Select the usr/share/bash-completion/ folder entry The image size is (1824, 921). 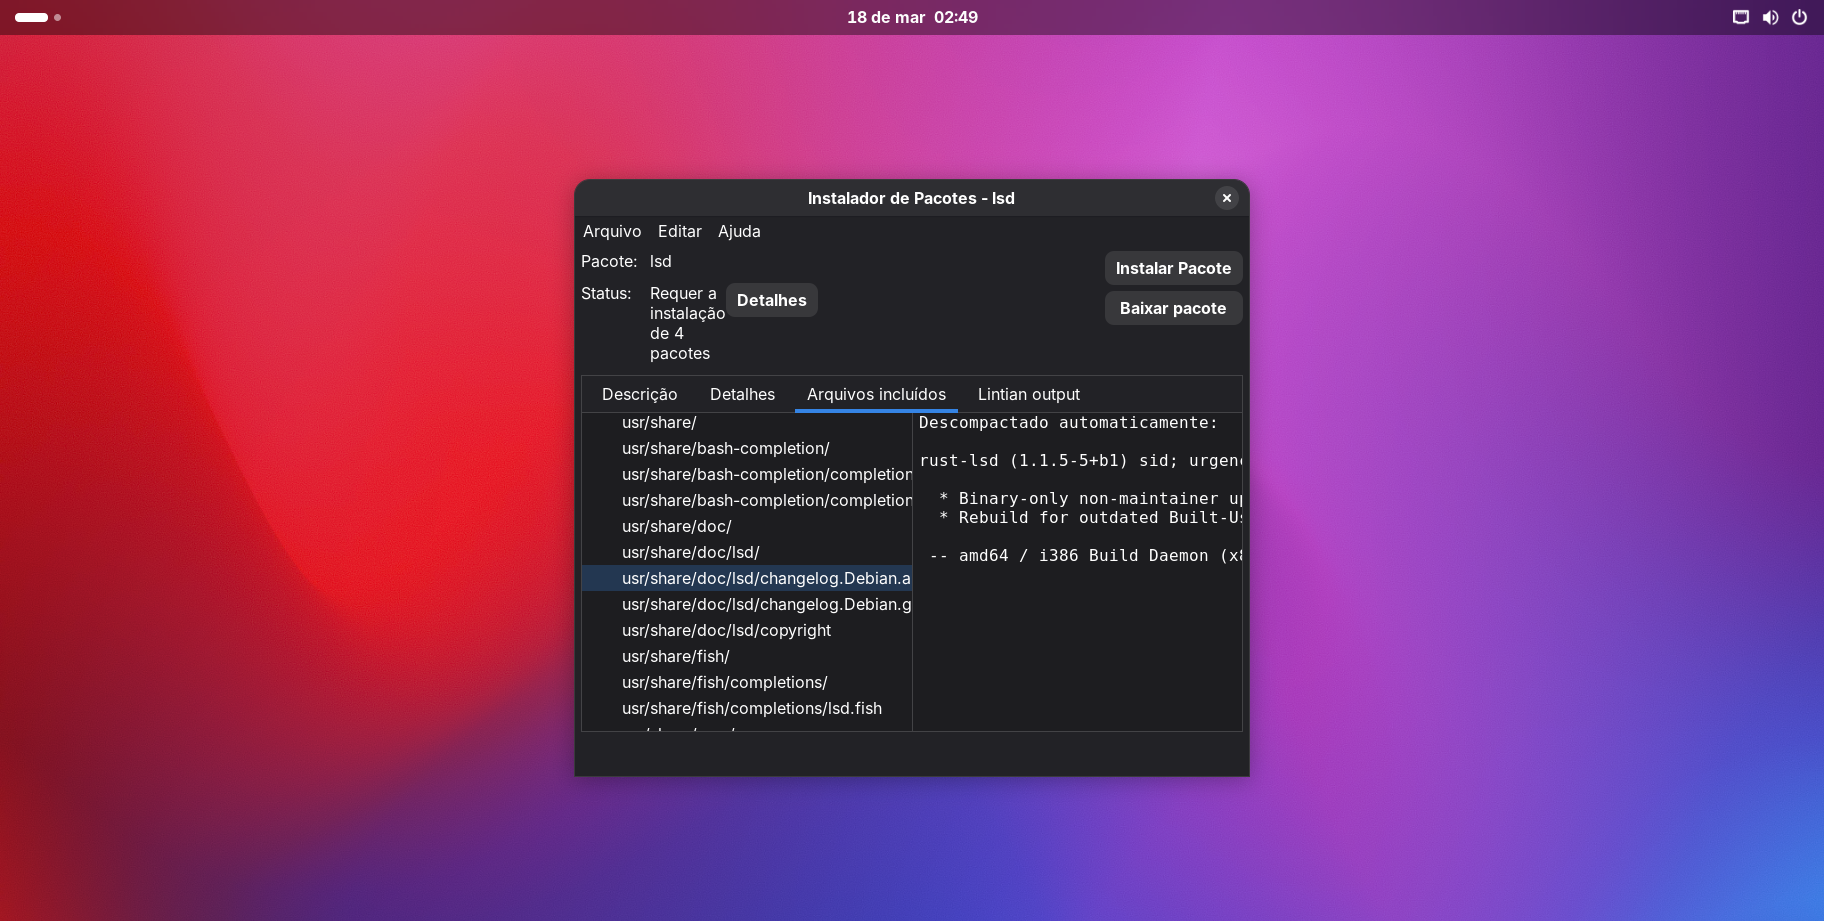coord(725,448)
